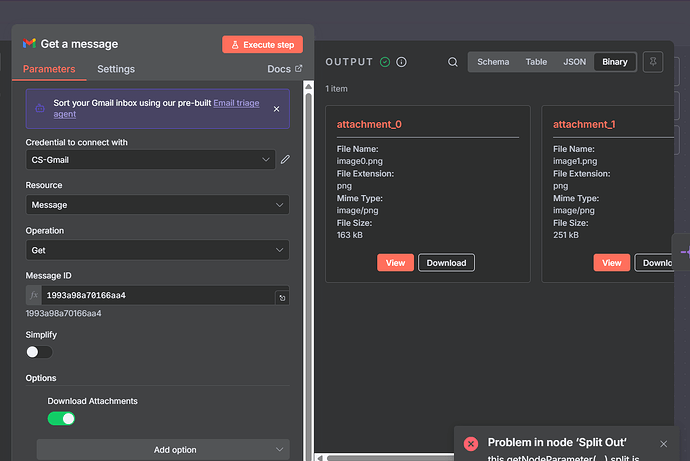Dismiss the email triage agent banner
Image resolution: width=690 pixels, height=461 pixels.
click(x=276, y=109)
